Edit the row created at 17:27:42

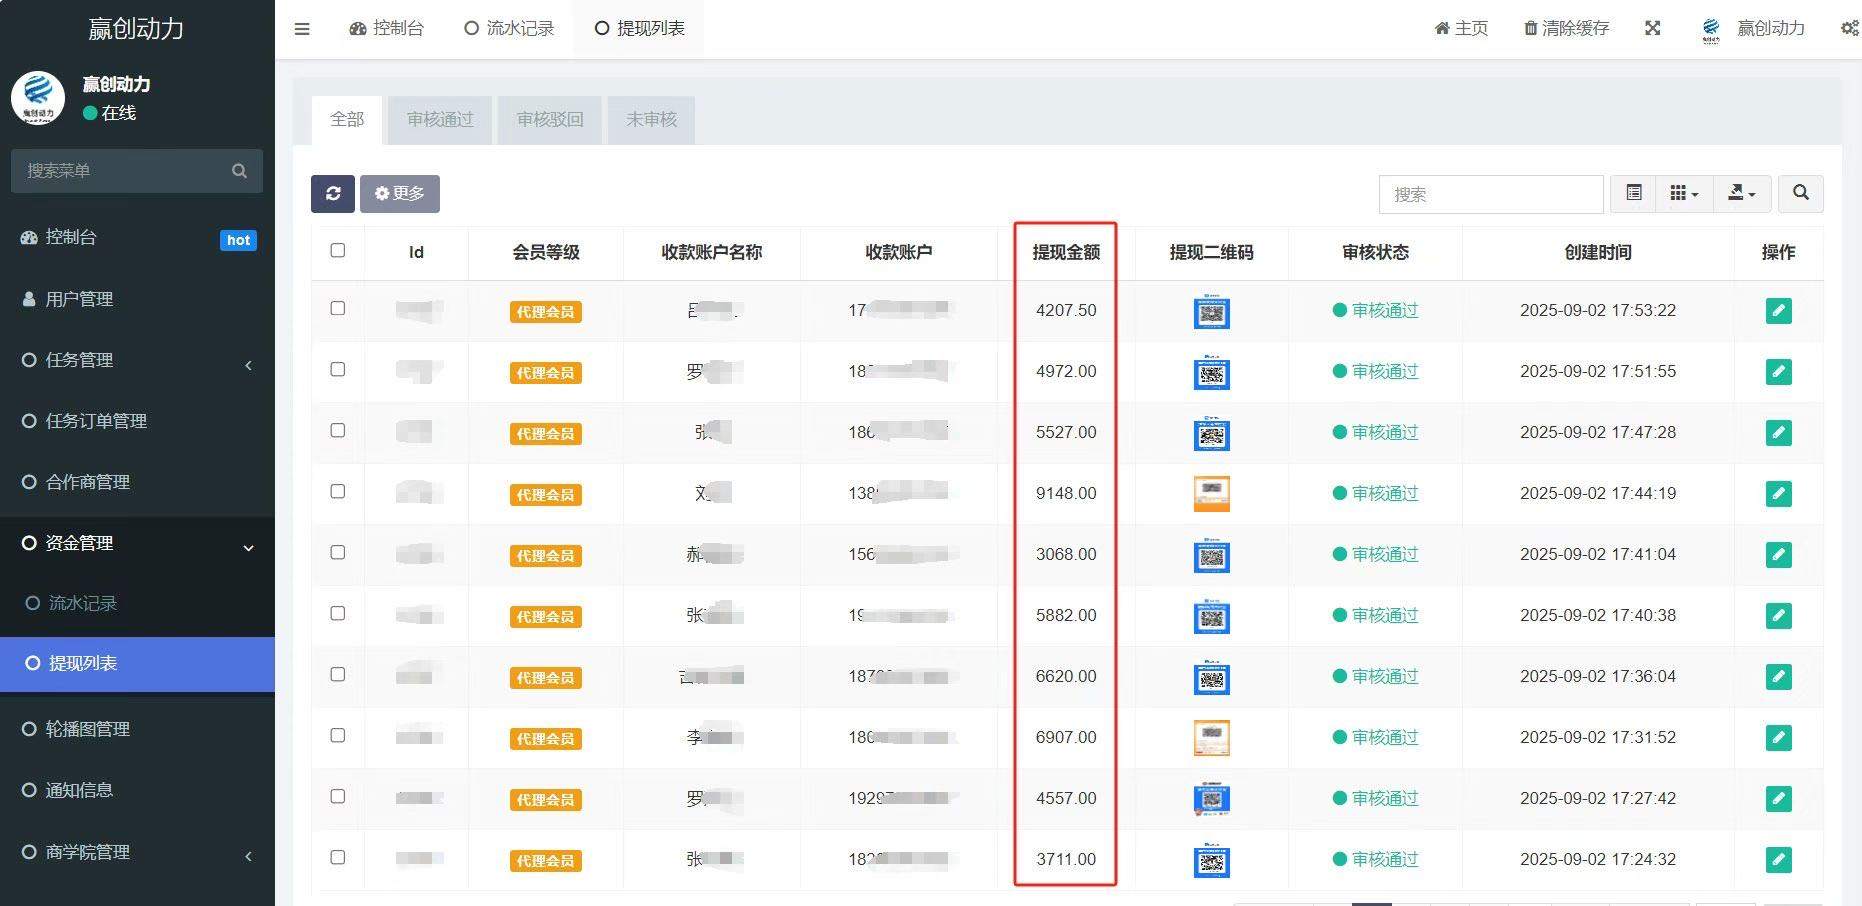1778,799
